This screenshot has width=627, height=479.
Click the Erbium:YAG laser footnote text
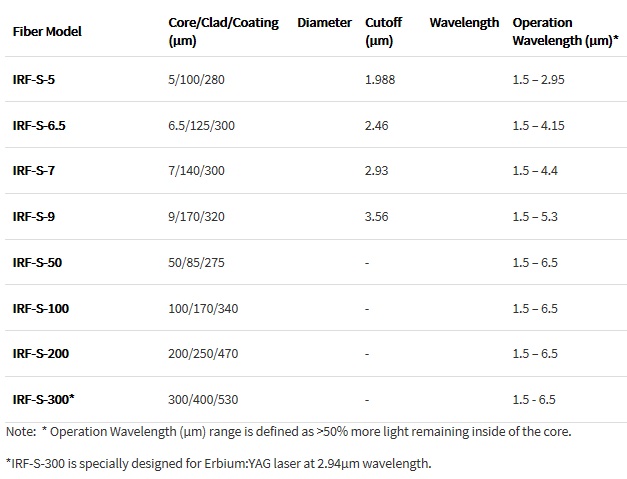point(219,464)
